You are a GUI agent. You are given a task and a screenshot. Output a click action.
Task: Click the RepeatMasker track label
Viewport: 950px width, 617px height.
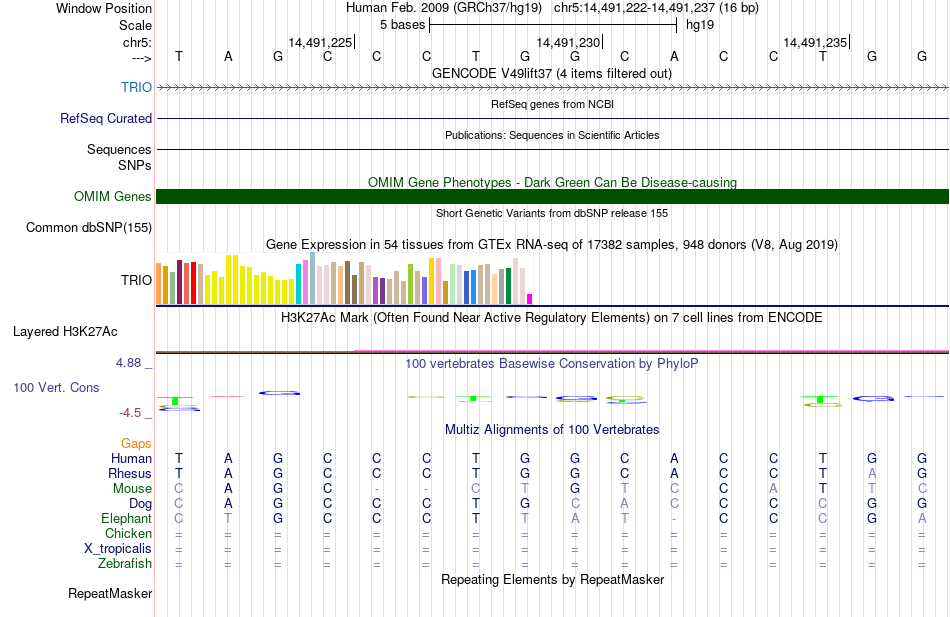coord(110,593)
